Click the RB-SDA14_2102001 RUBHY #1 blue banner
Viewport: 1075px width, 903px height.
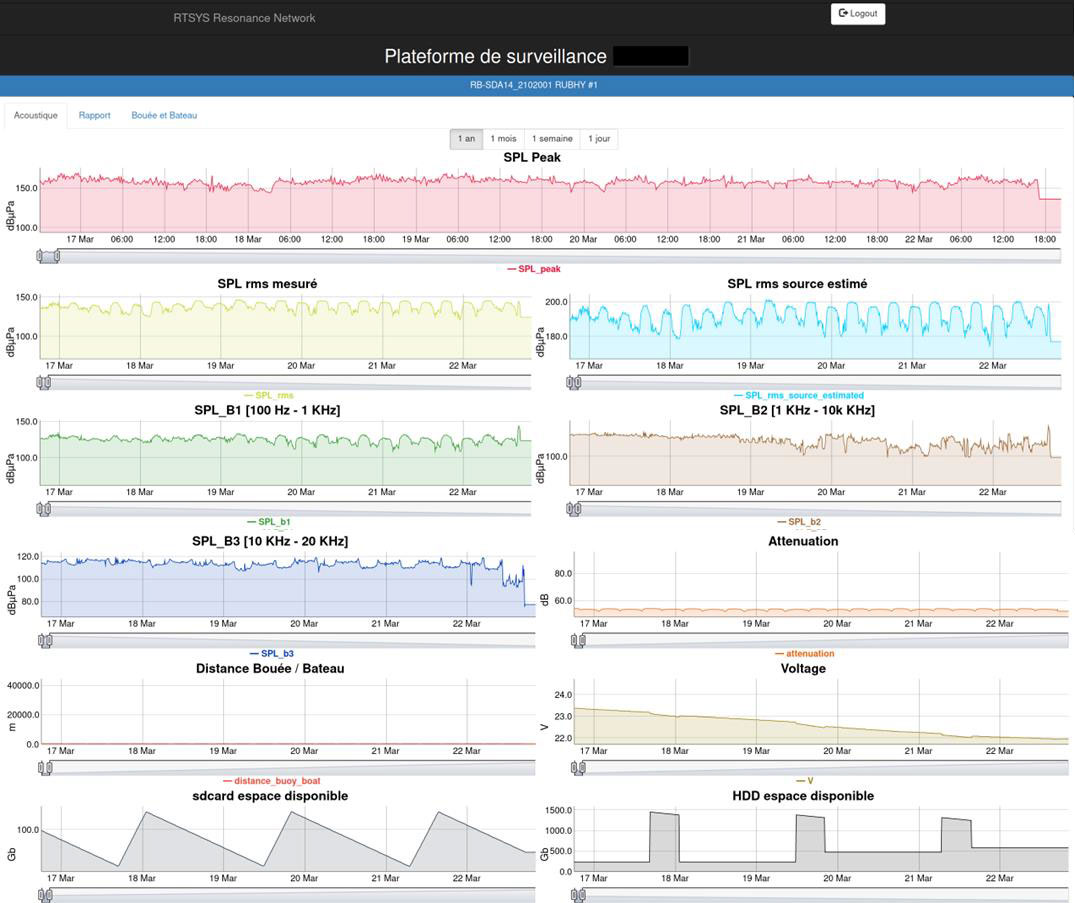click(x=537, y=85)
